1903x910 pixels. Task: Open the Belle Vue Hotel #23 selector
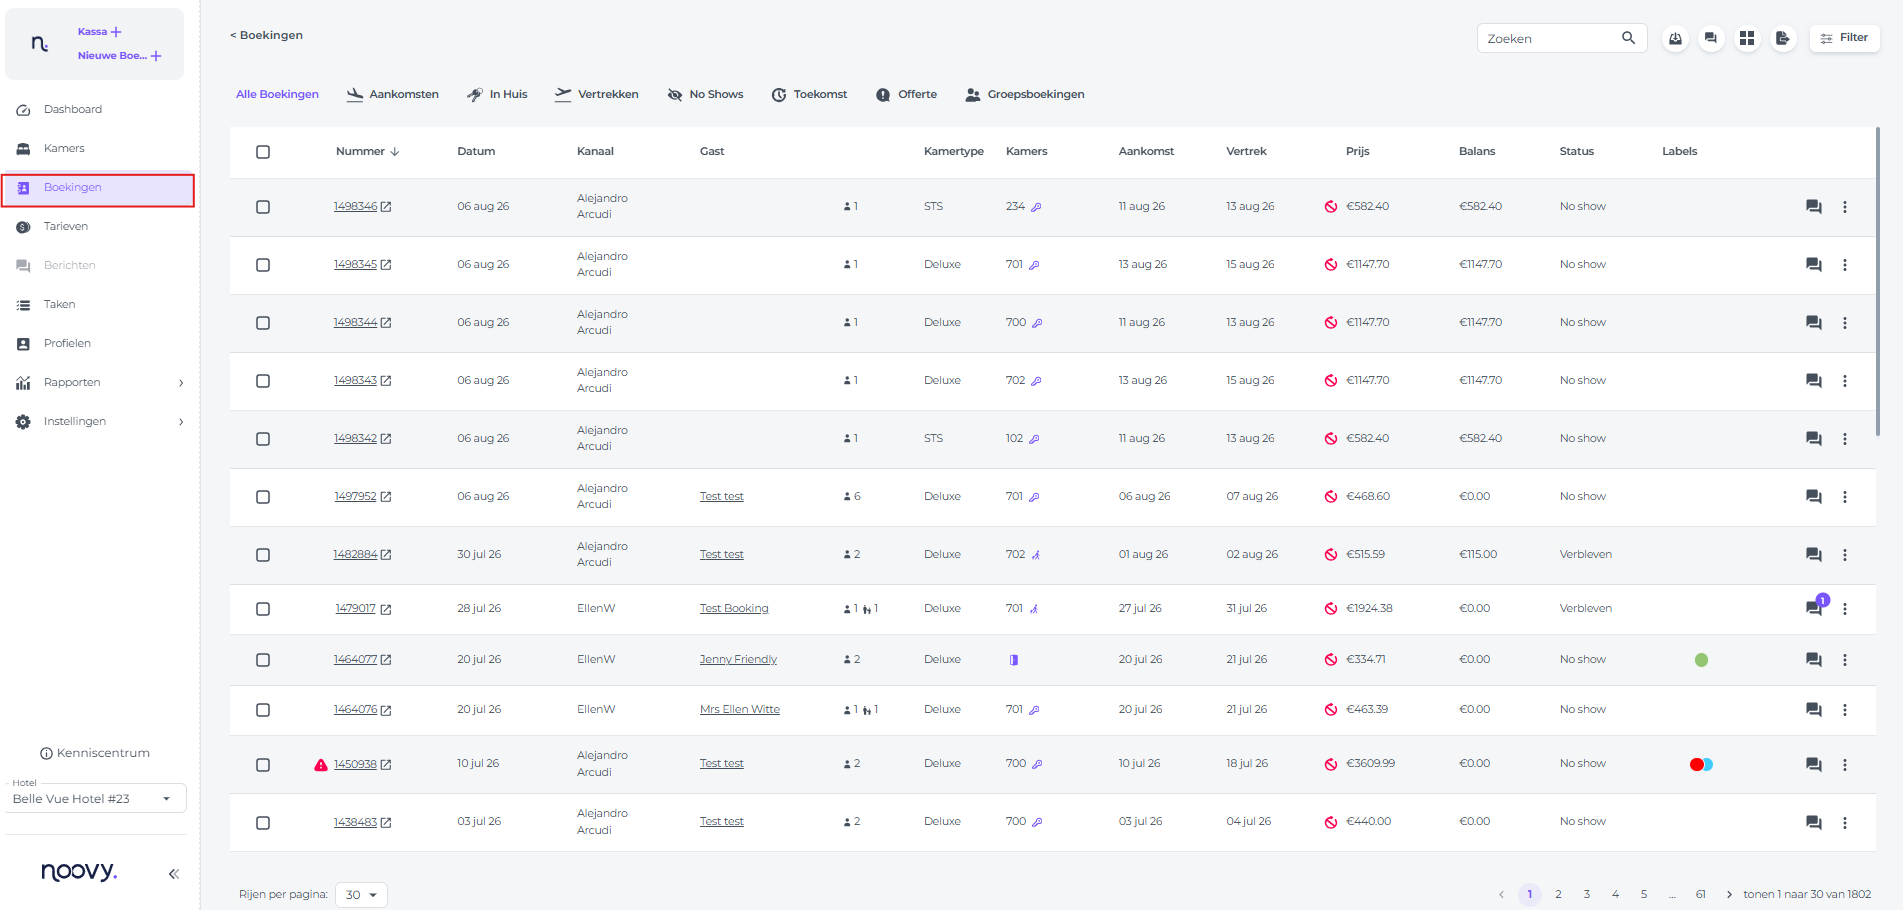(x=96, y=799)
